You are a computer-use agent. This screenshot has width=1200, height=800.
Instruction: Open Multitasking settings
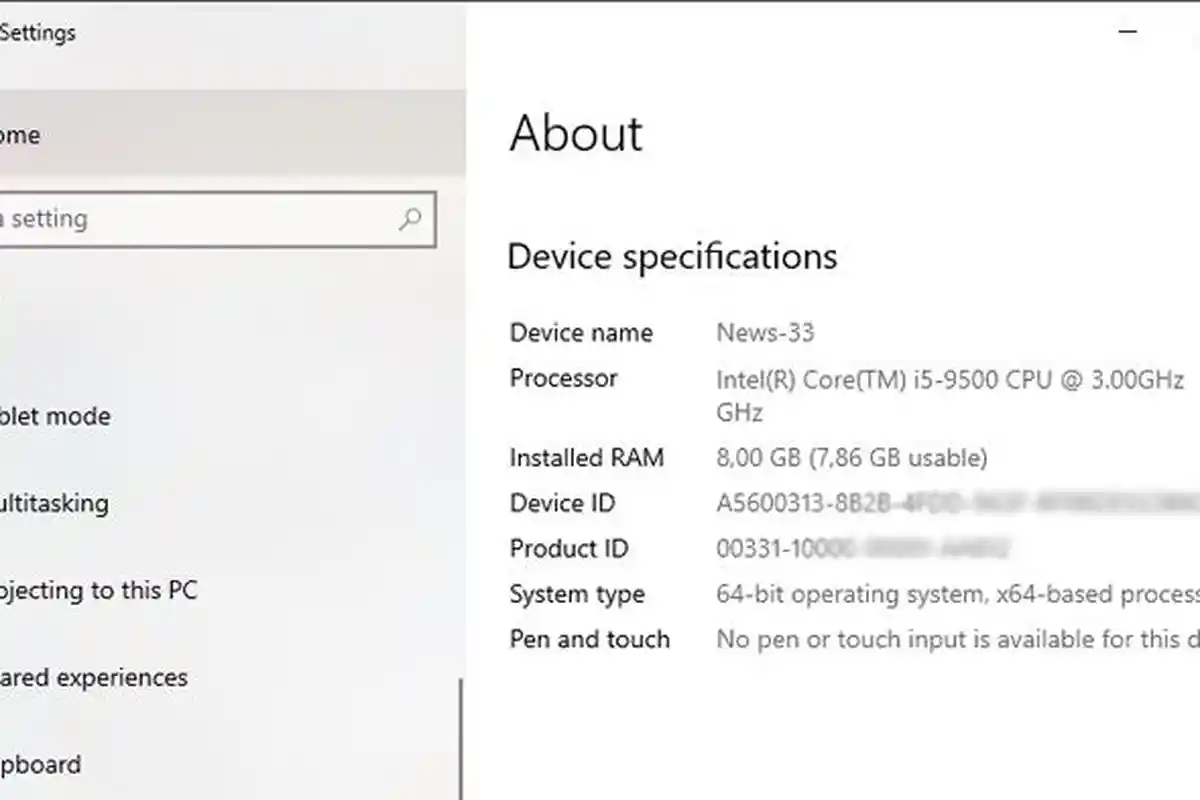[x=55, y=503]
